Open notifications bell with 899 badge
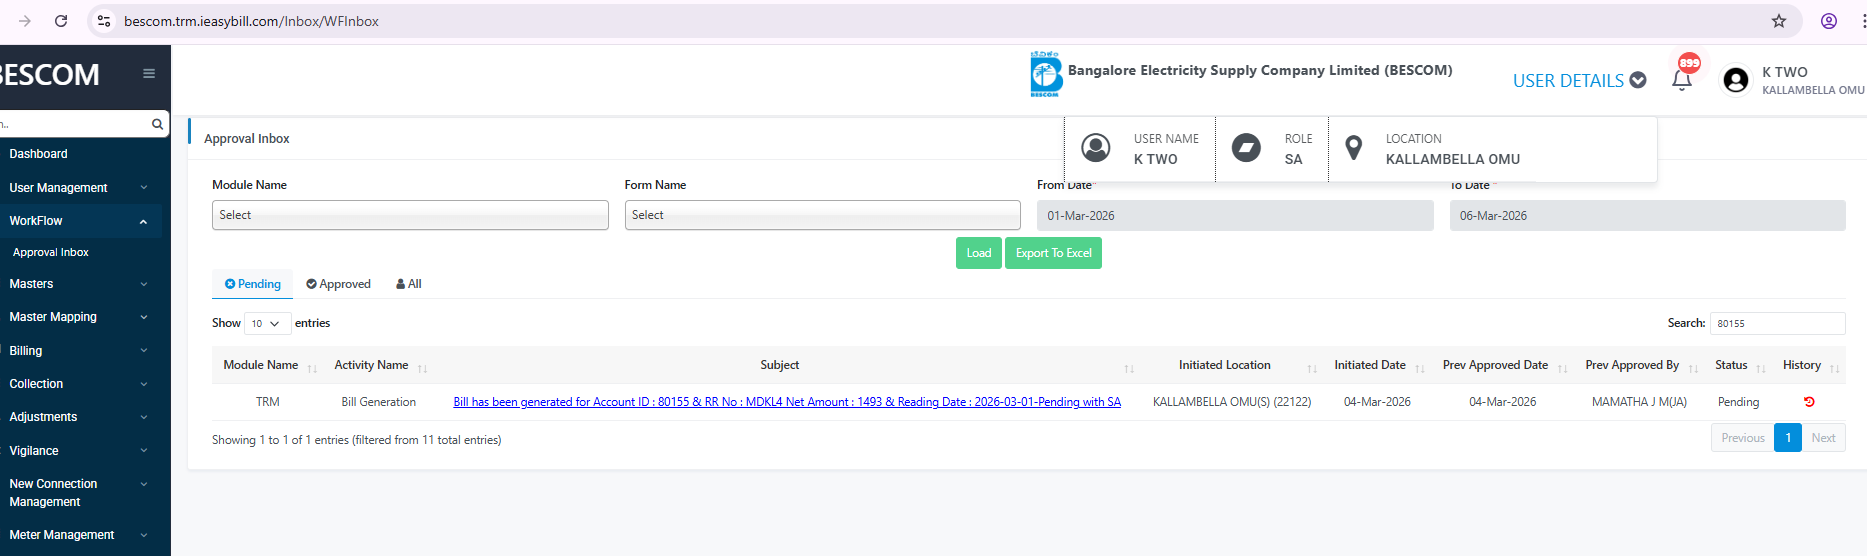This screenshot has height=556, width=1867. pyautogui.click(x=1683, y=79)
